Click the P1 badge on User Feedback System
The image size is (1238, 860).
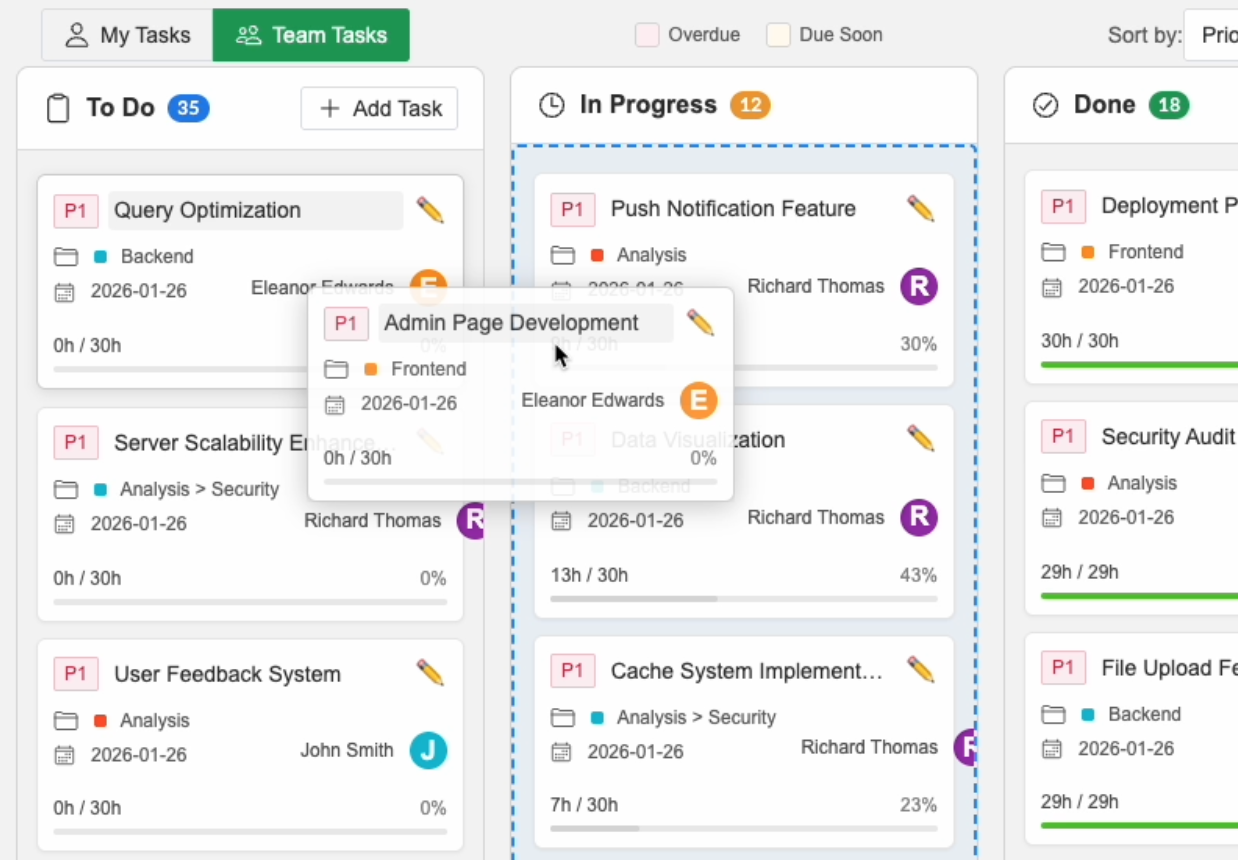coord(76,674)
